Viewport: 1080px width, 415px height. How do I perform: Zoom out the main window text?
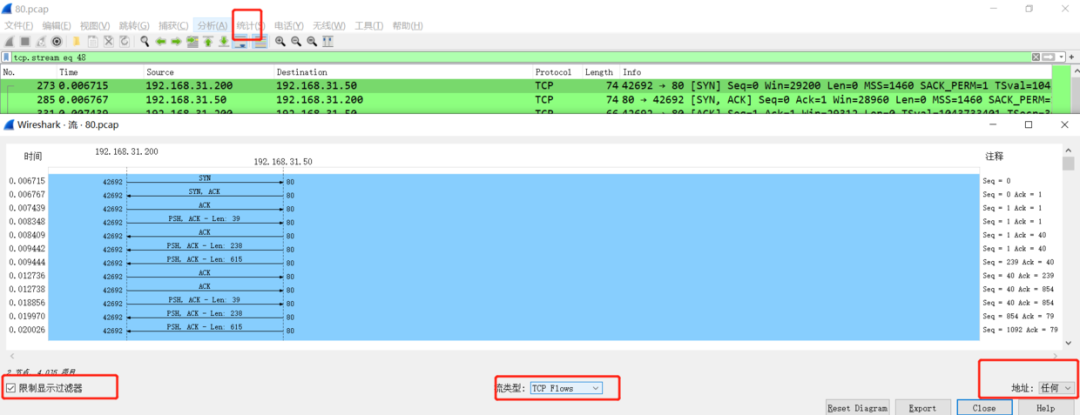(296, 41)
